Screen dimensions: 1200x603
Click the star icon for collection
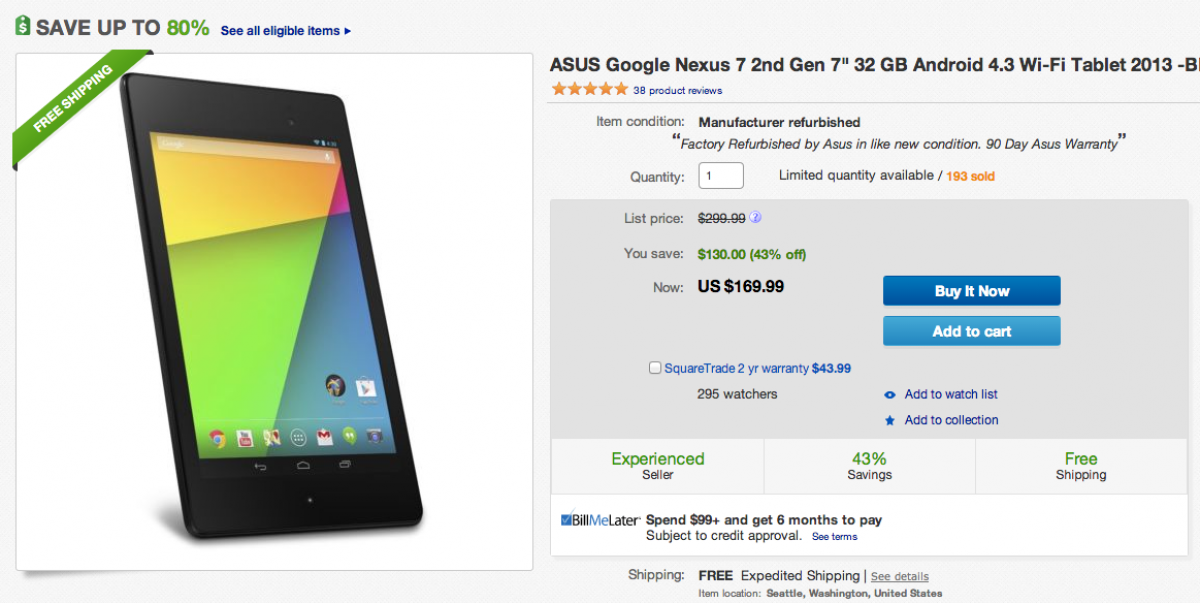tap(890, 421)
